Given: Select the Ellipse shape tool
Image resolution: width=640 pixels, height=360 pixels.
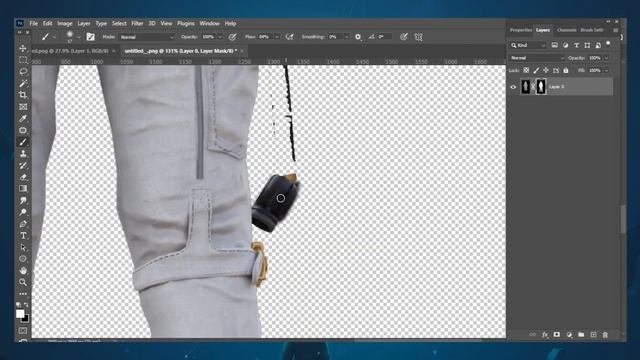Looking at the screenshot, I should (23, 259).
